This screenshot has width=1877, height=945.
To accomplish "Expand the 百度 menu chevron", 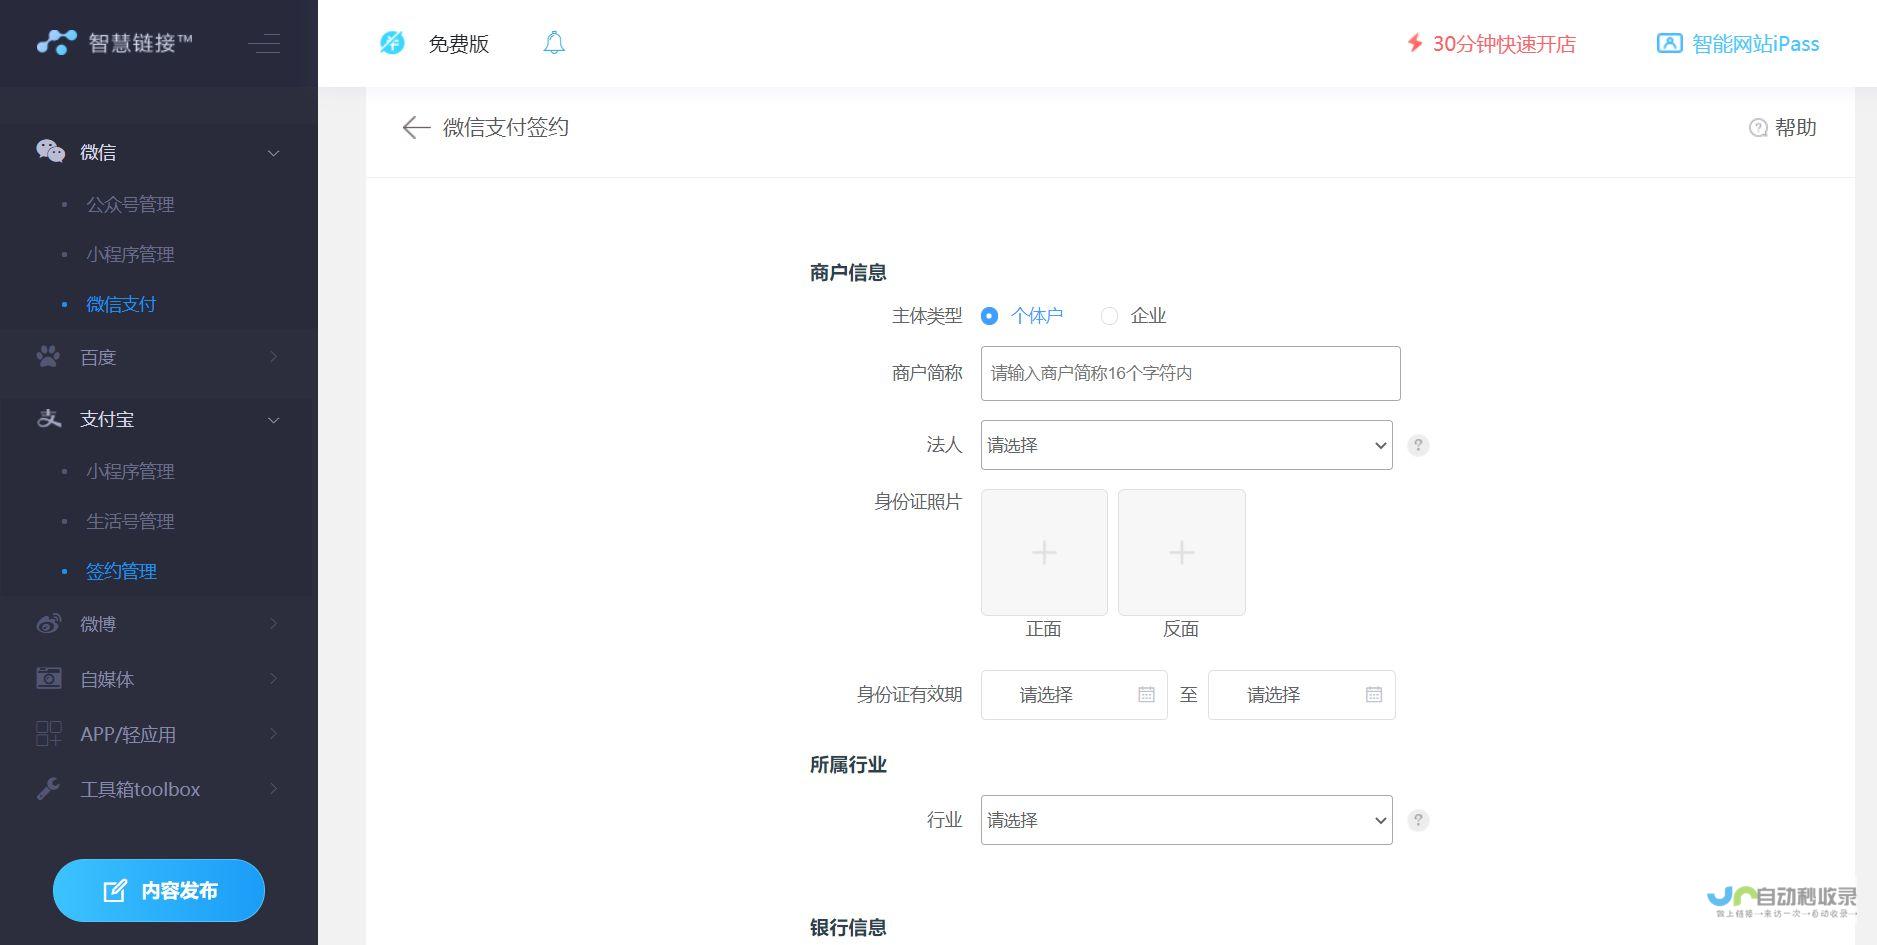I will [x=273, y=357].
